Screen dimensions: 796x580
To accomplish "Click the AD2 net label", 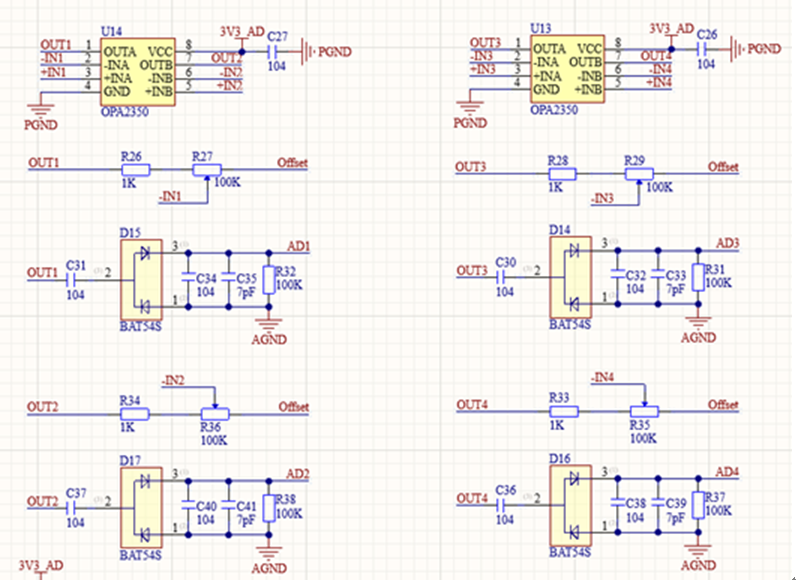I will click(298, 474).
